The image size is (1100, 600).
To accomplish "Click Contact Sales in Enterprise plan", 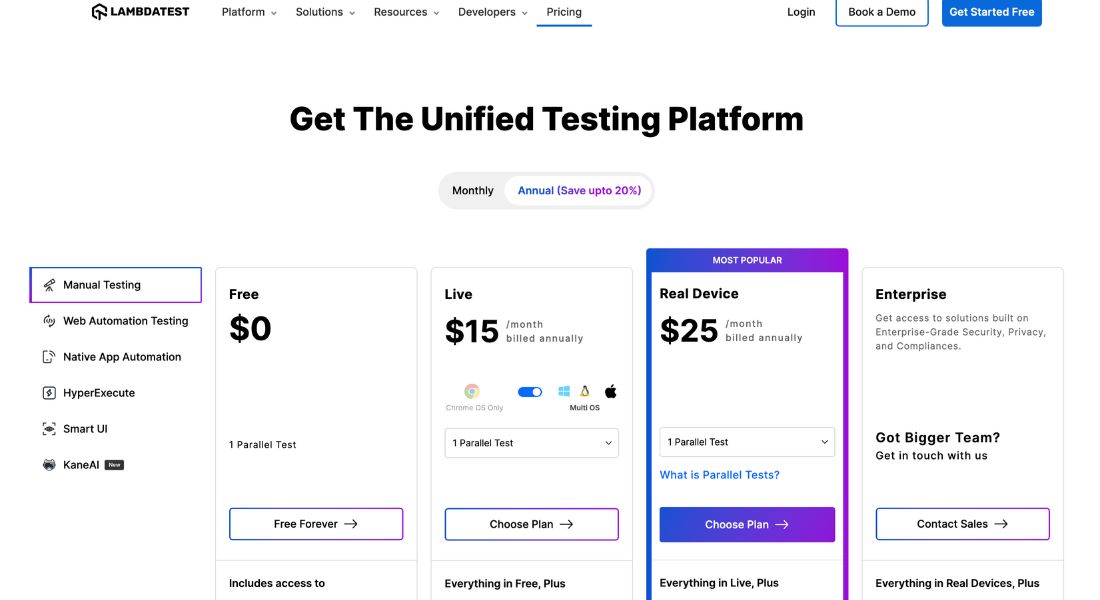I will [962, 524].
